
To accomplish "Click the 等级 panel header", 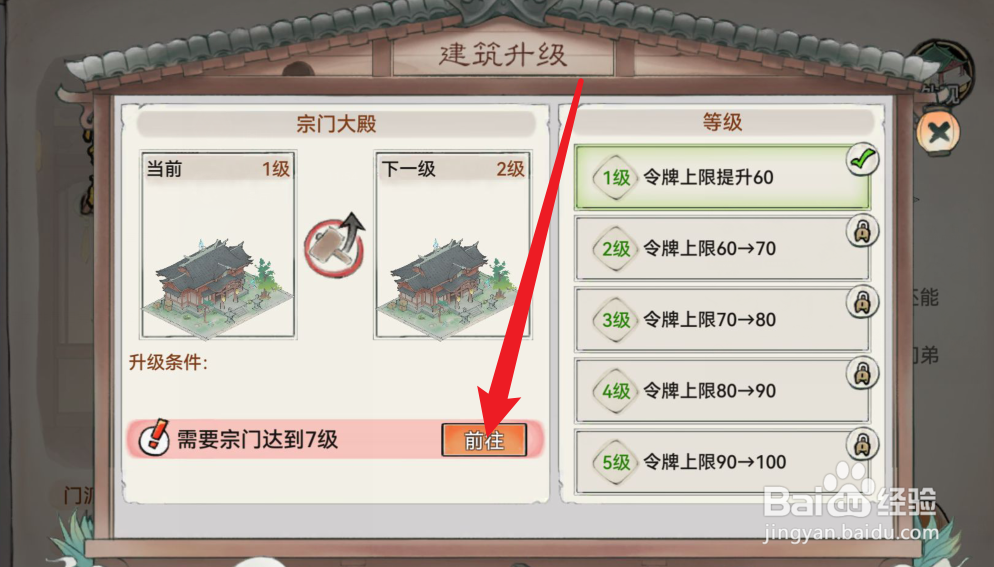I will (x=722, y=121).
